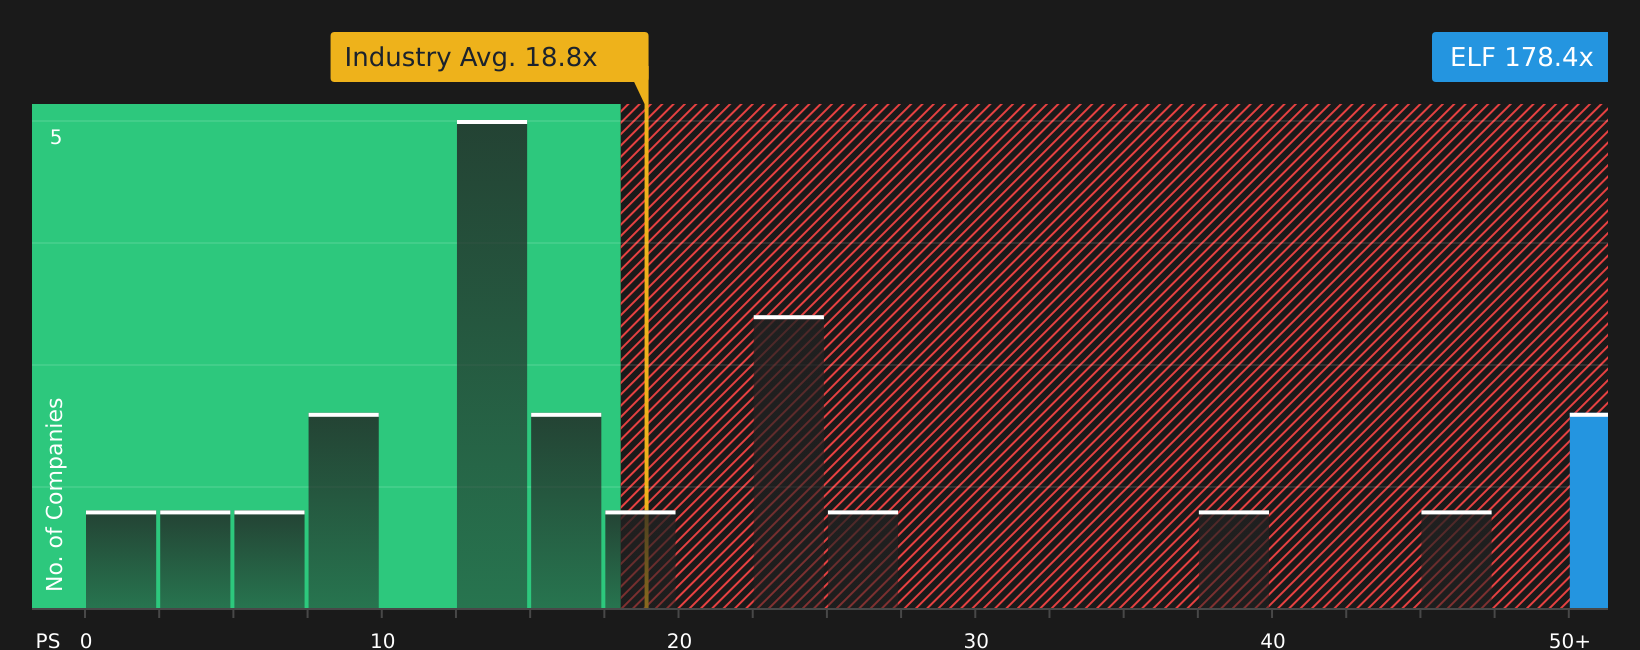This screenshot has width=1640, height=650.
Task: Click the bar between PS 45 and 47.5
Action: pyautogui.click(x=1456, y=560)
